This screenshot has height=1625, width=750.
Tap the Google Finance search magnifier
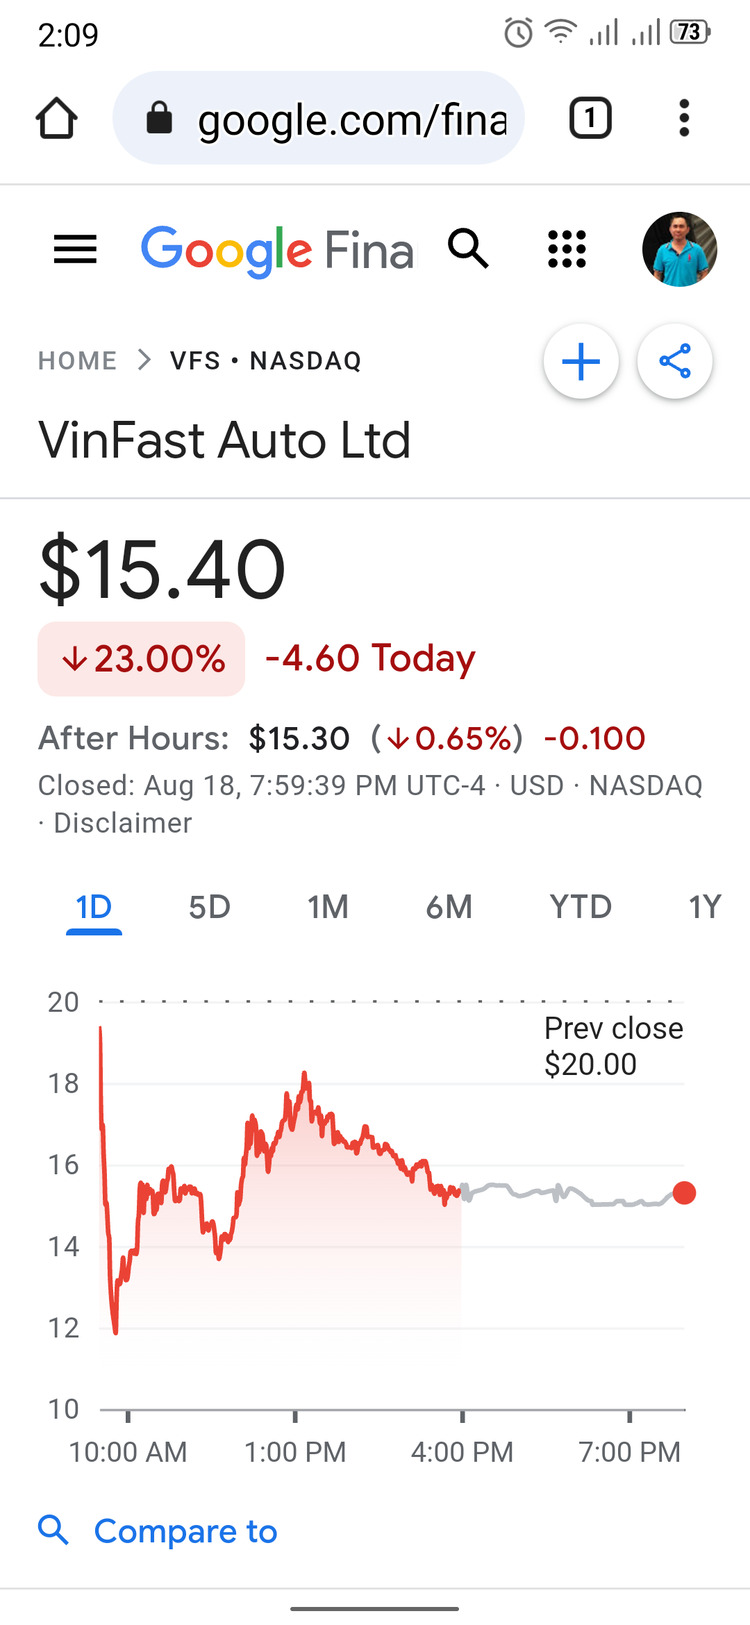click(x=468, y=248)
